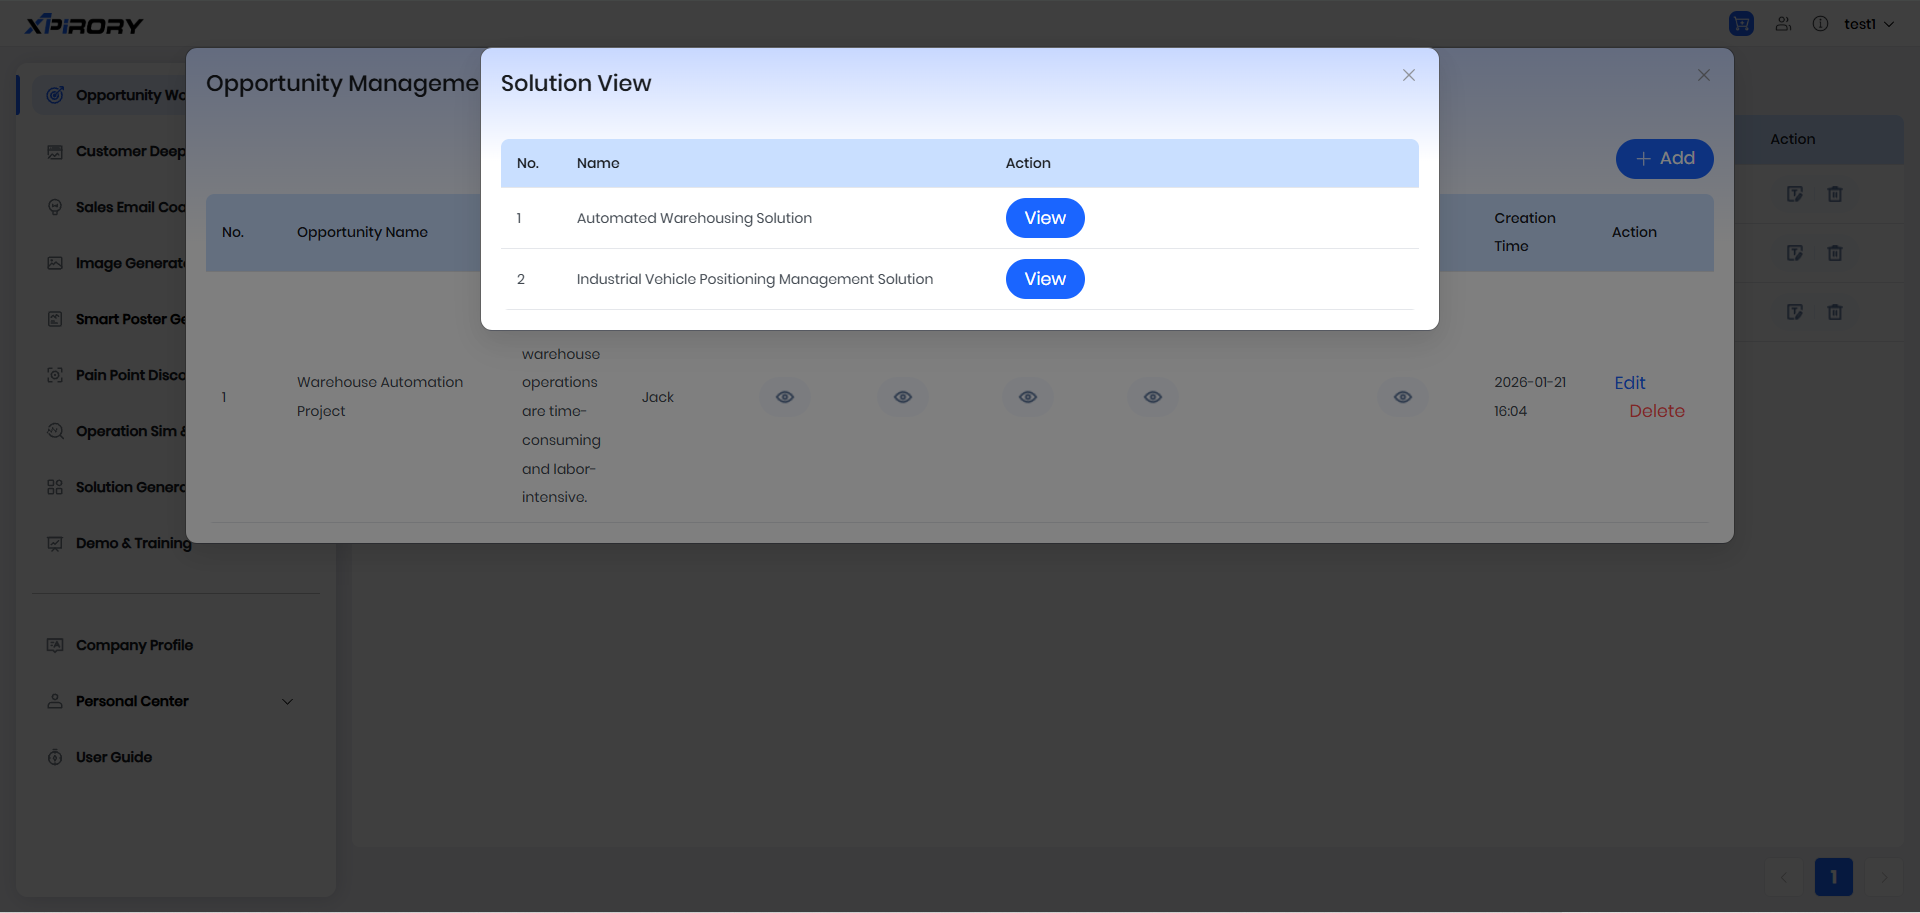Click the shopping cart icon in header
The image size is (1920, 913).
[1741, 24]
